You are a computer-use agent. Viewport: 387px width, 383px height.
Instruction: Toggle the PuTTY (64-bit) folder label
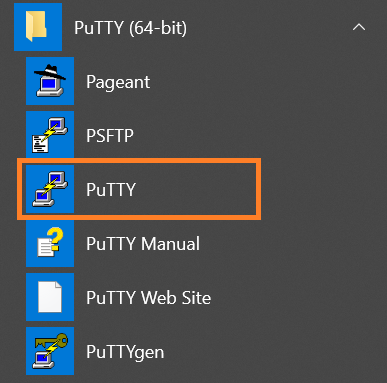(130, 28)
